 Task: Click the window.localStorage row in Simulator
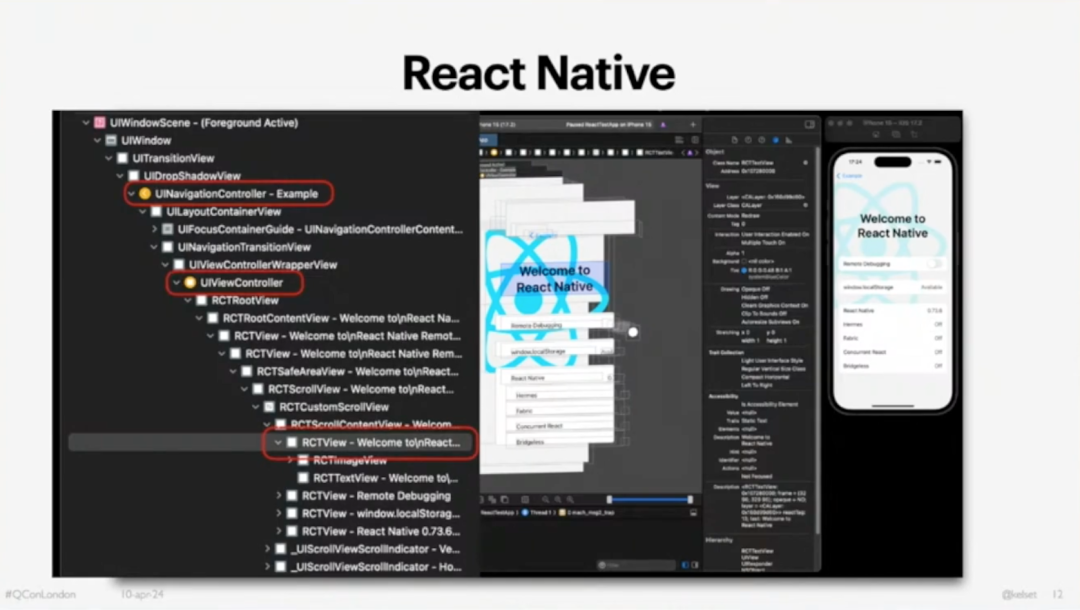pyautogui.click(x=892, y=287)
